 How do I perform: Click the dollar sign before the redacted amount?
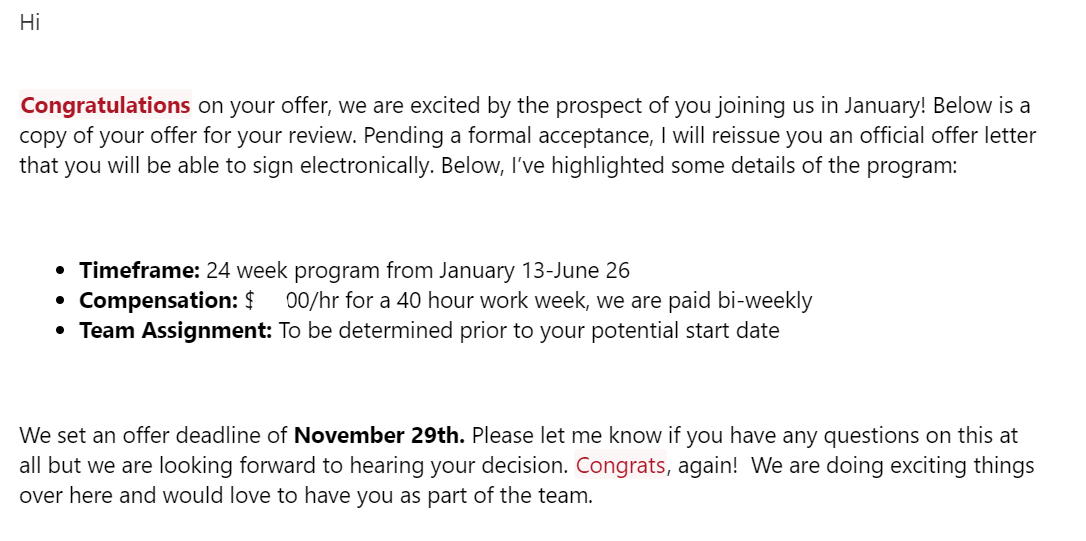[x=251, y=301]
